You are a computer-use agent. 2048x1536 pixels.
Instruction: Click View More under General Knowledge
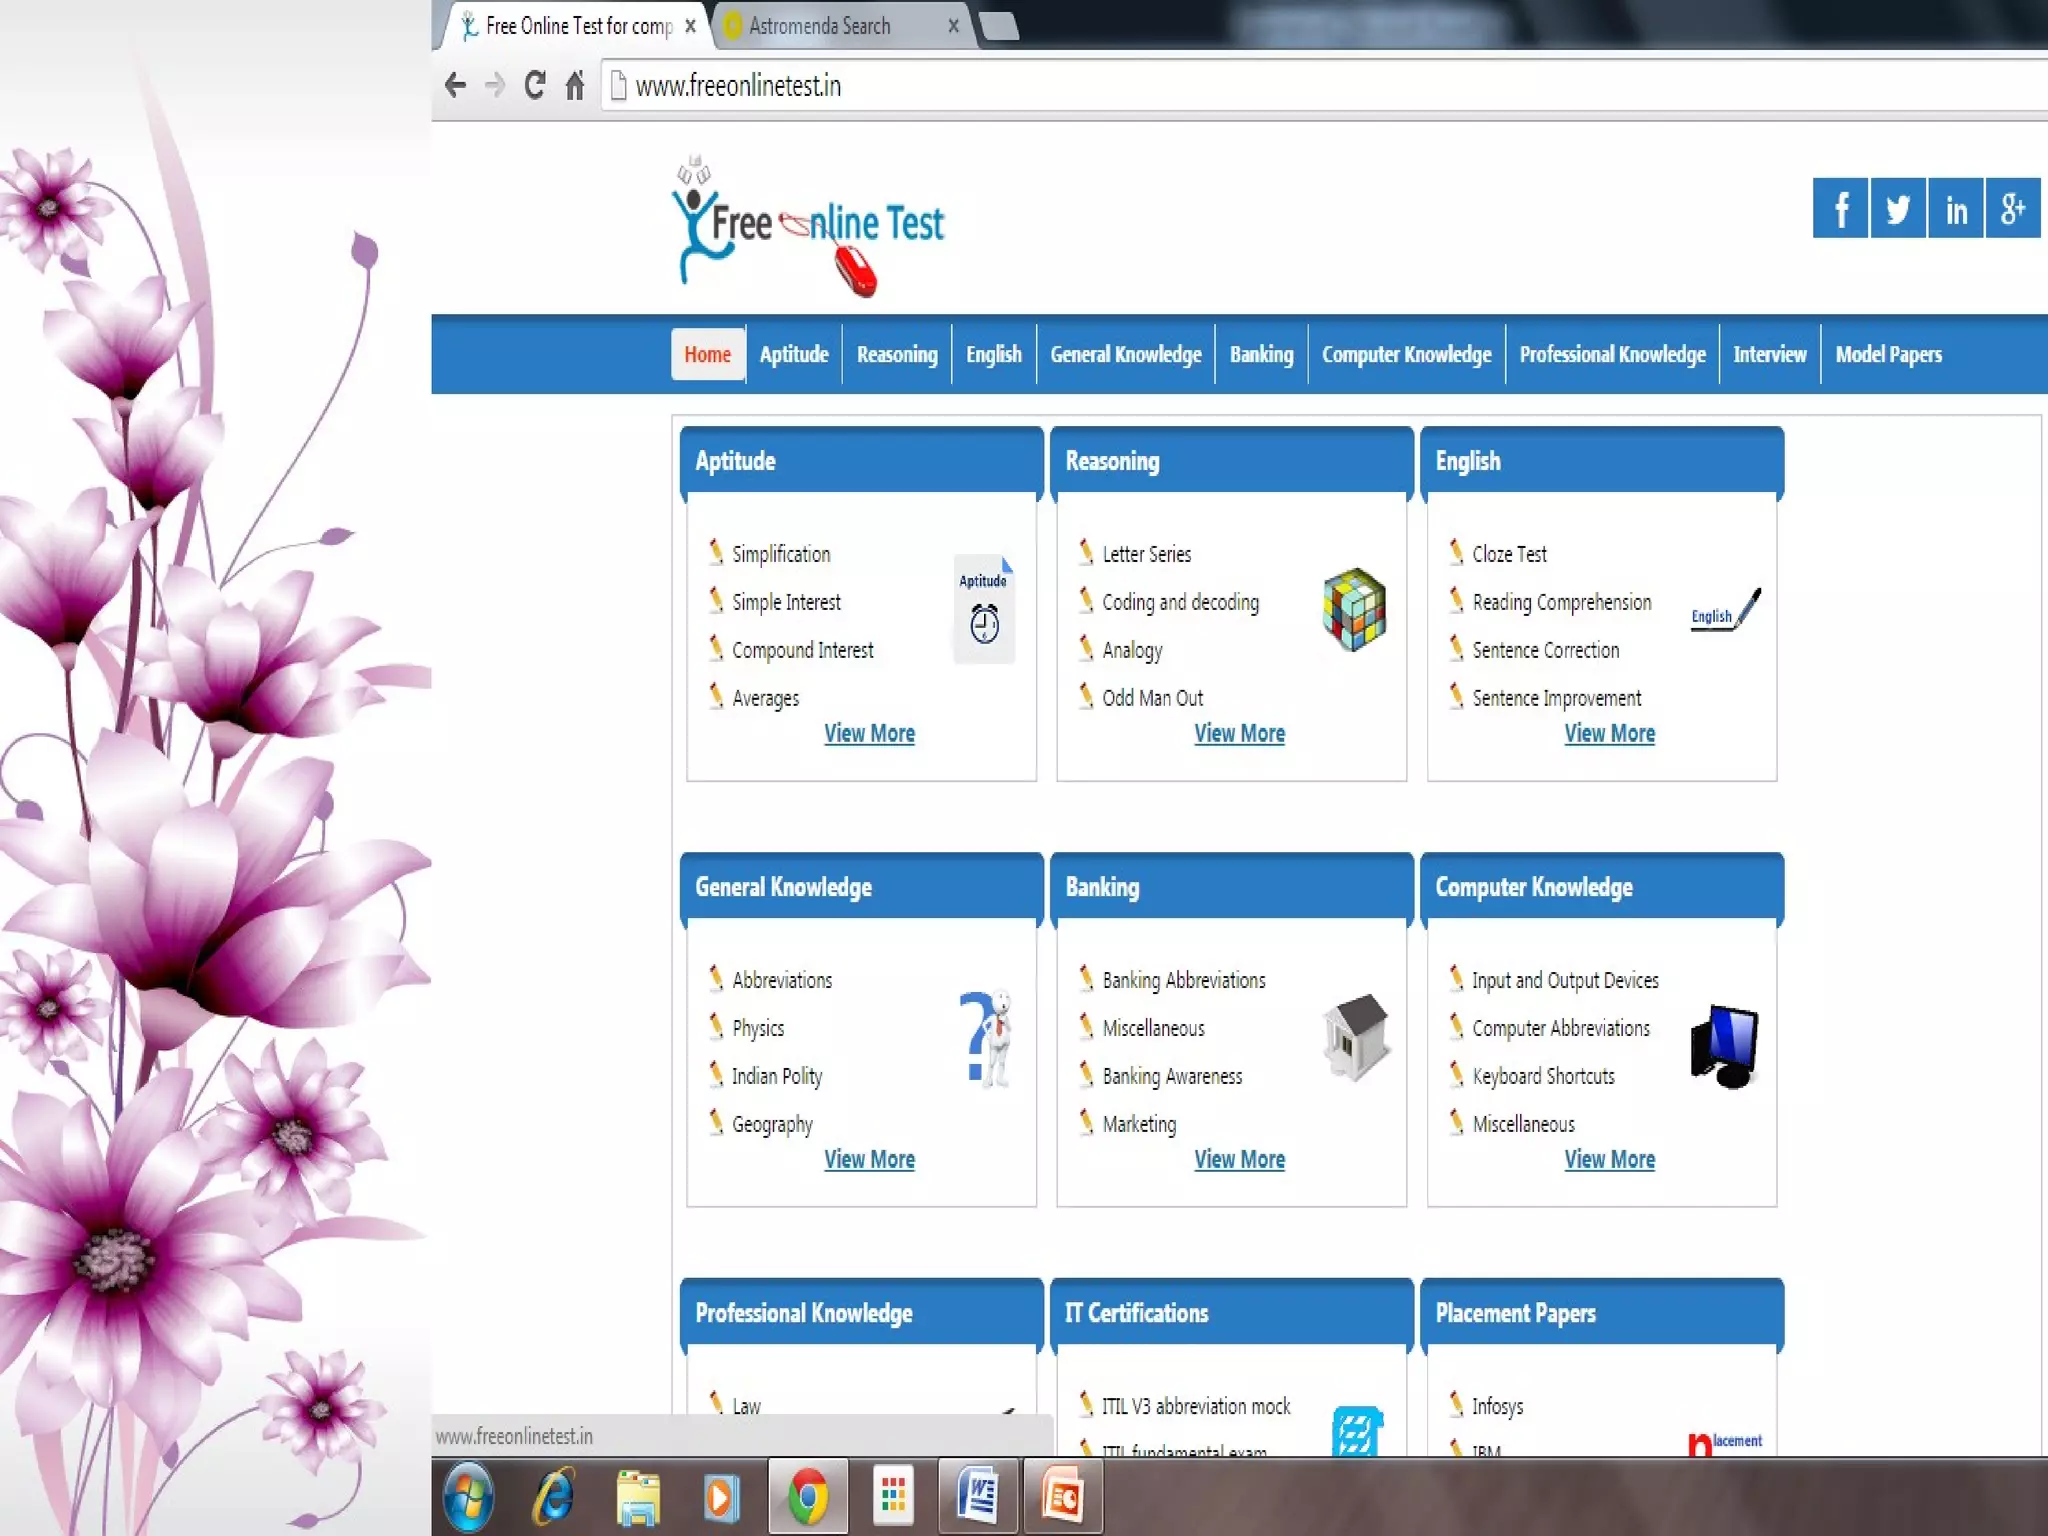pos(869,1159)
